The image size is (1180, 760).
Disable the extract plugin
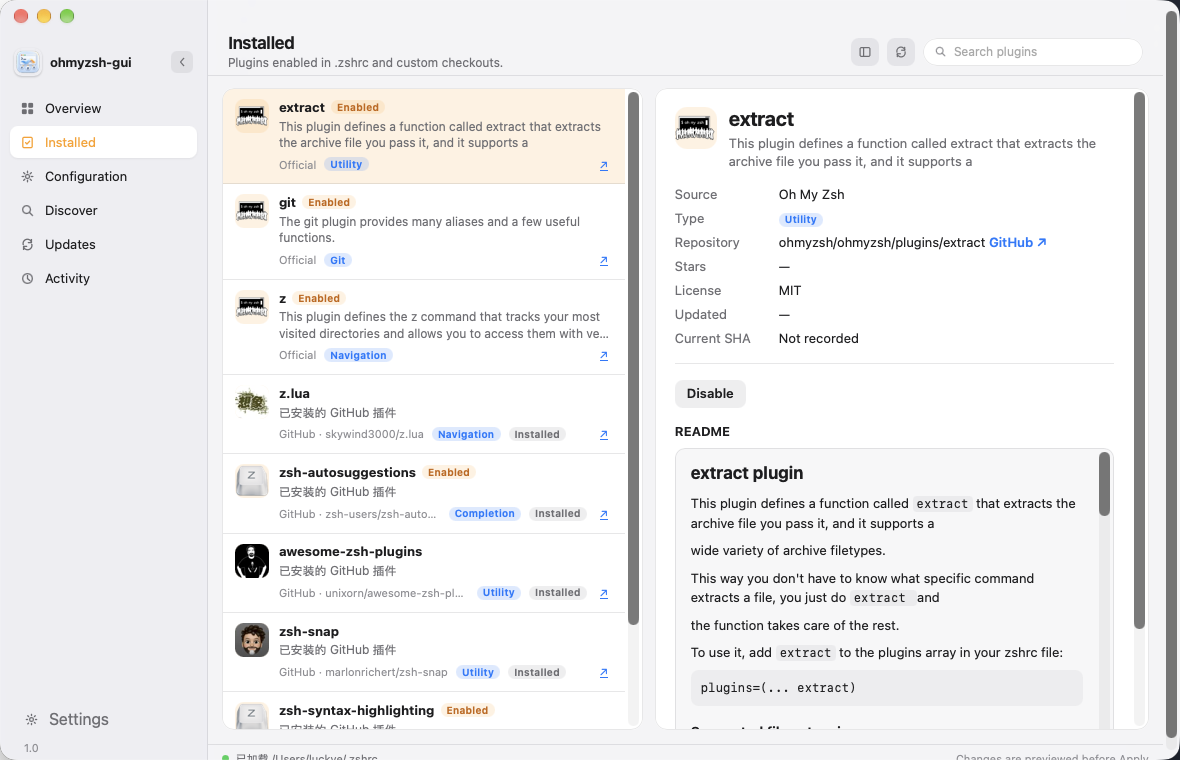point(710,394)
